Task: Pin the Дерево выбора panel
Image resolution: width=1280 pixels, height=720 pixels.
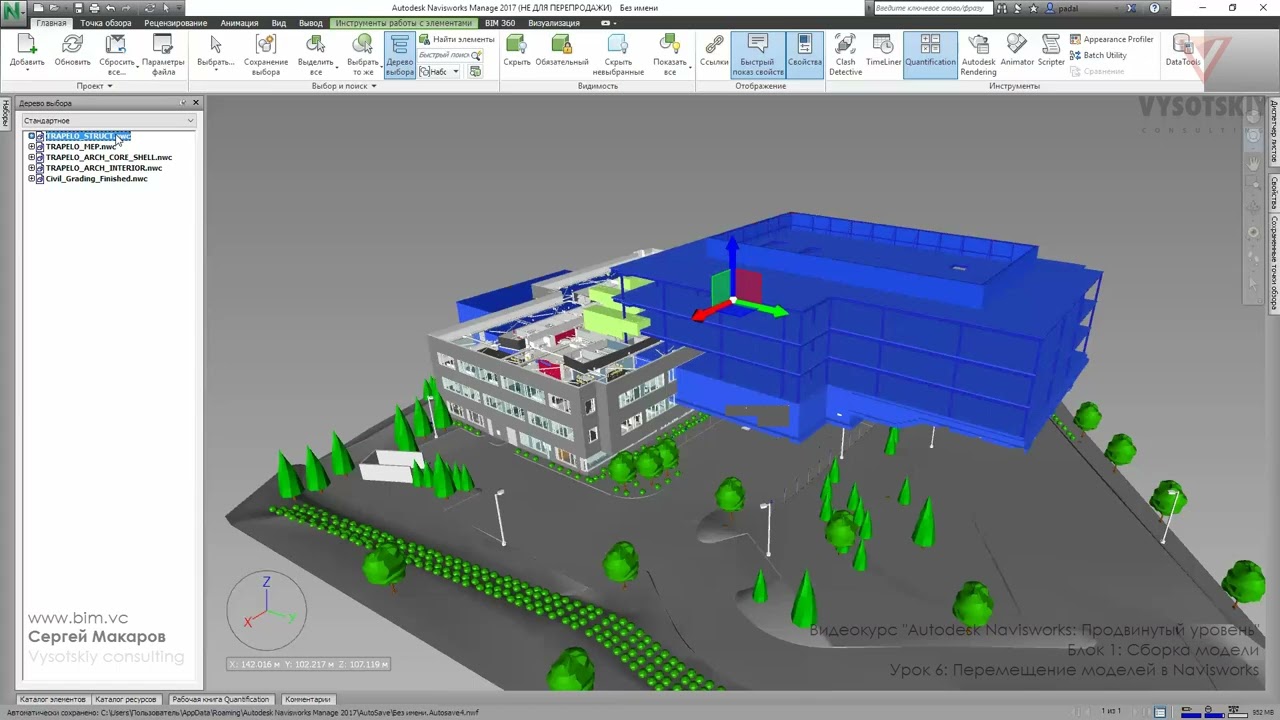Action: click(183, 103)
